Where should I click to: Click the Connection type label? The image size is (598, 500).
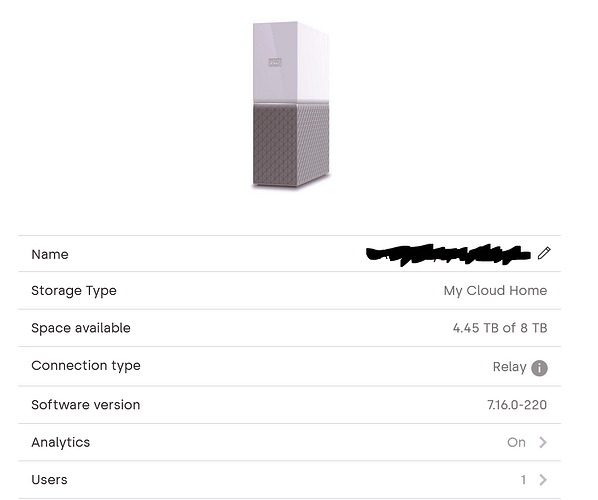click(x=86, y=365)
